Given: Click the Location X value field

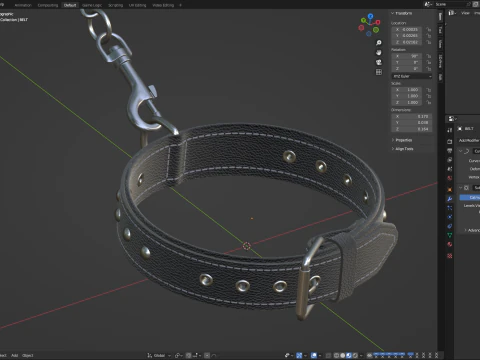Looking at the screenshot, I should click(x=407, y=29).
